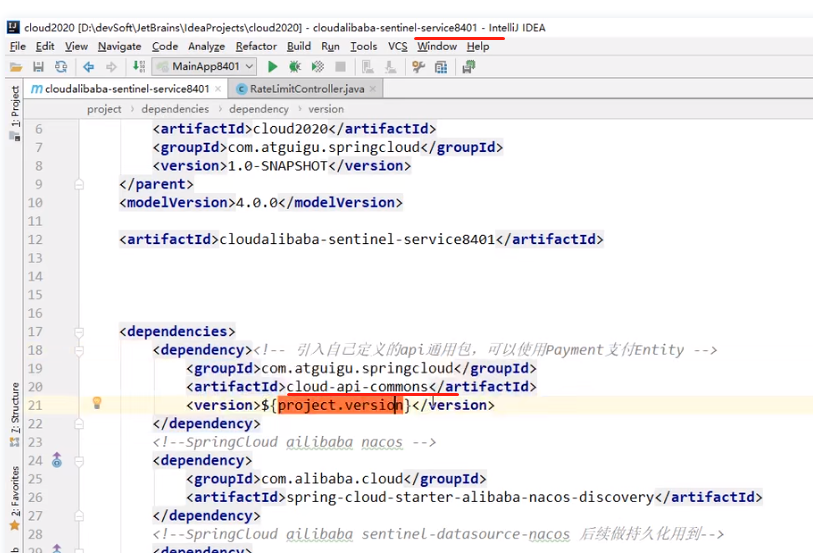Screen dimensions: 813x553
Task: Open the Build menu
Action: 299,46
